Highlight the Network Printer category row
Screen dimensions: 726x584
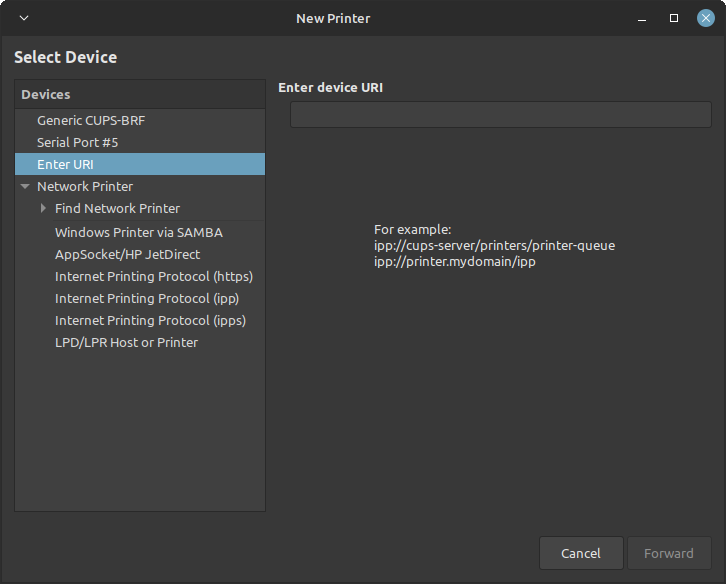(85, 187)
